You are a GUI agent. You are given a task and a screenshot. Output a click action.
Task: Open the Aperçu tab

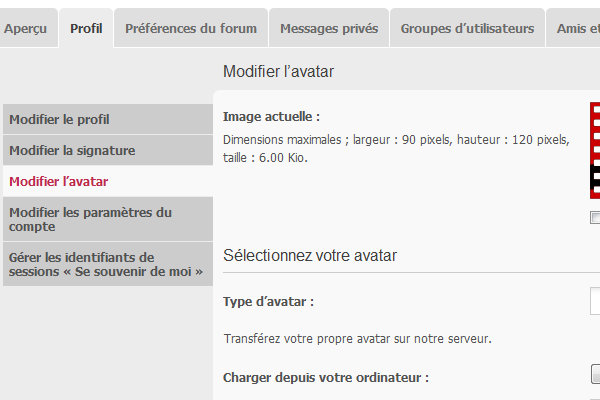click(25, 29)
